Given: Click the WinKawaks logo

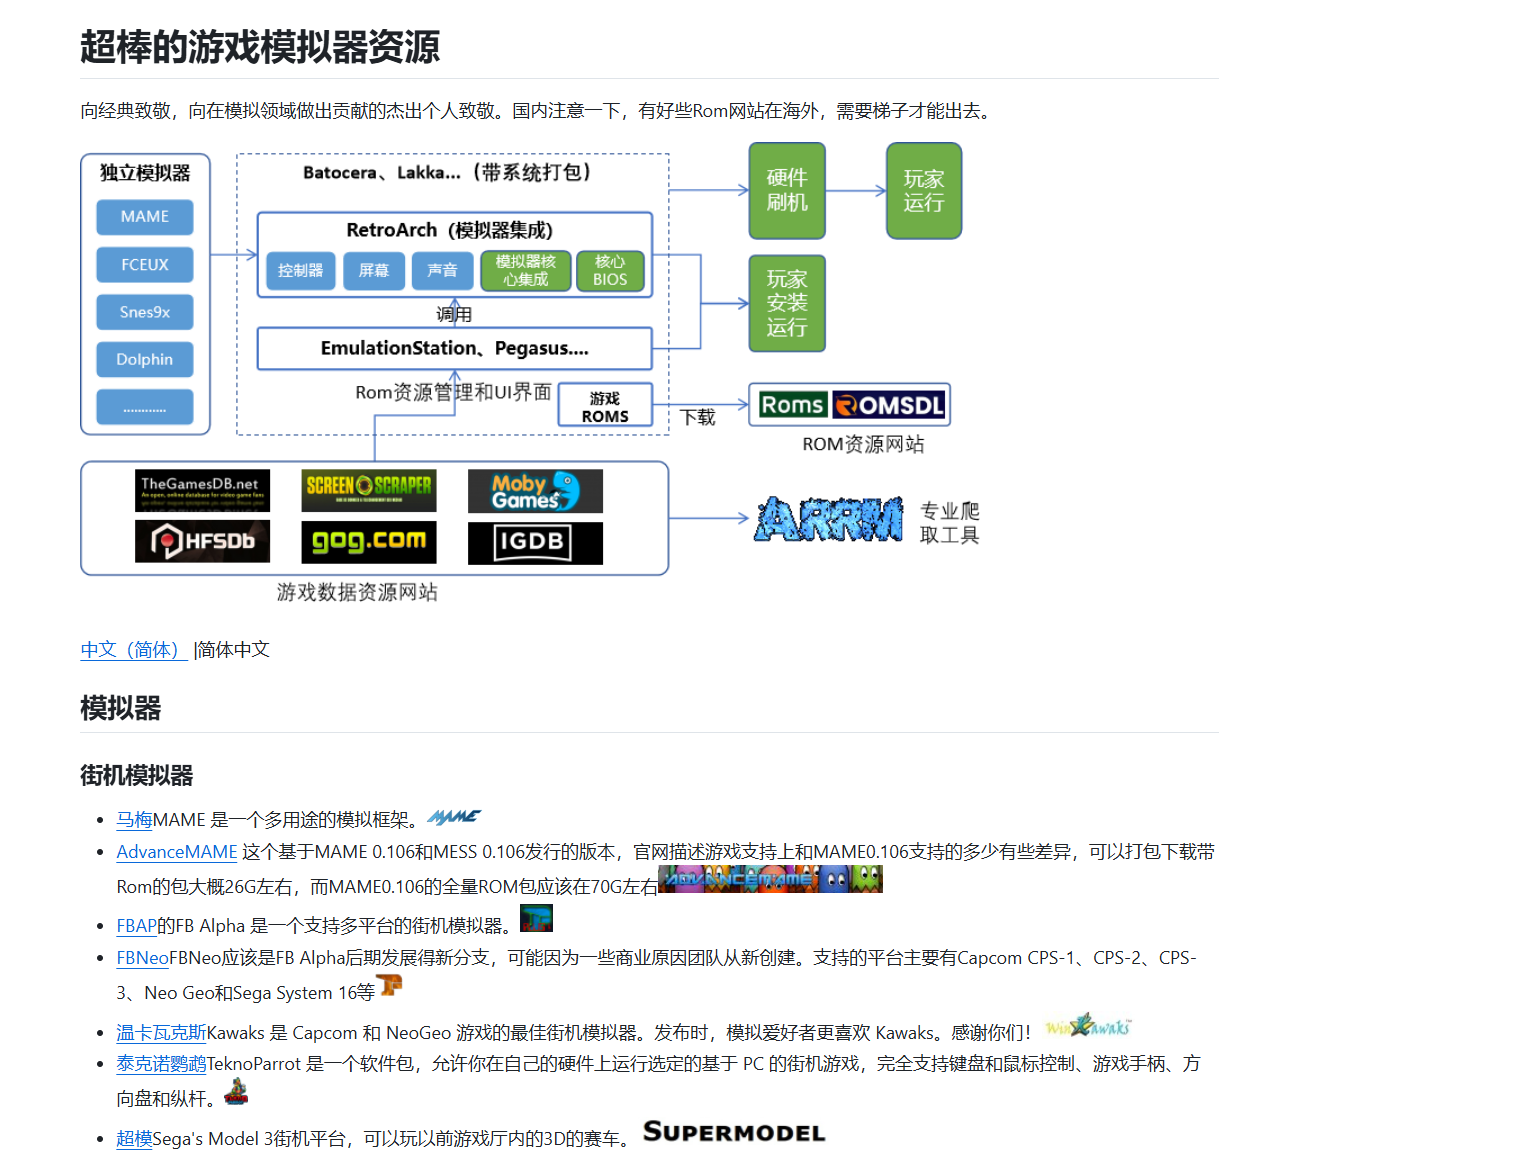Looking at the screenshot, I should [x=1088, y=1026].
